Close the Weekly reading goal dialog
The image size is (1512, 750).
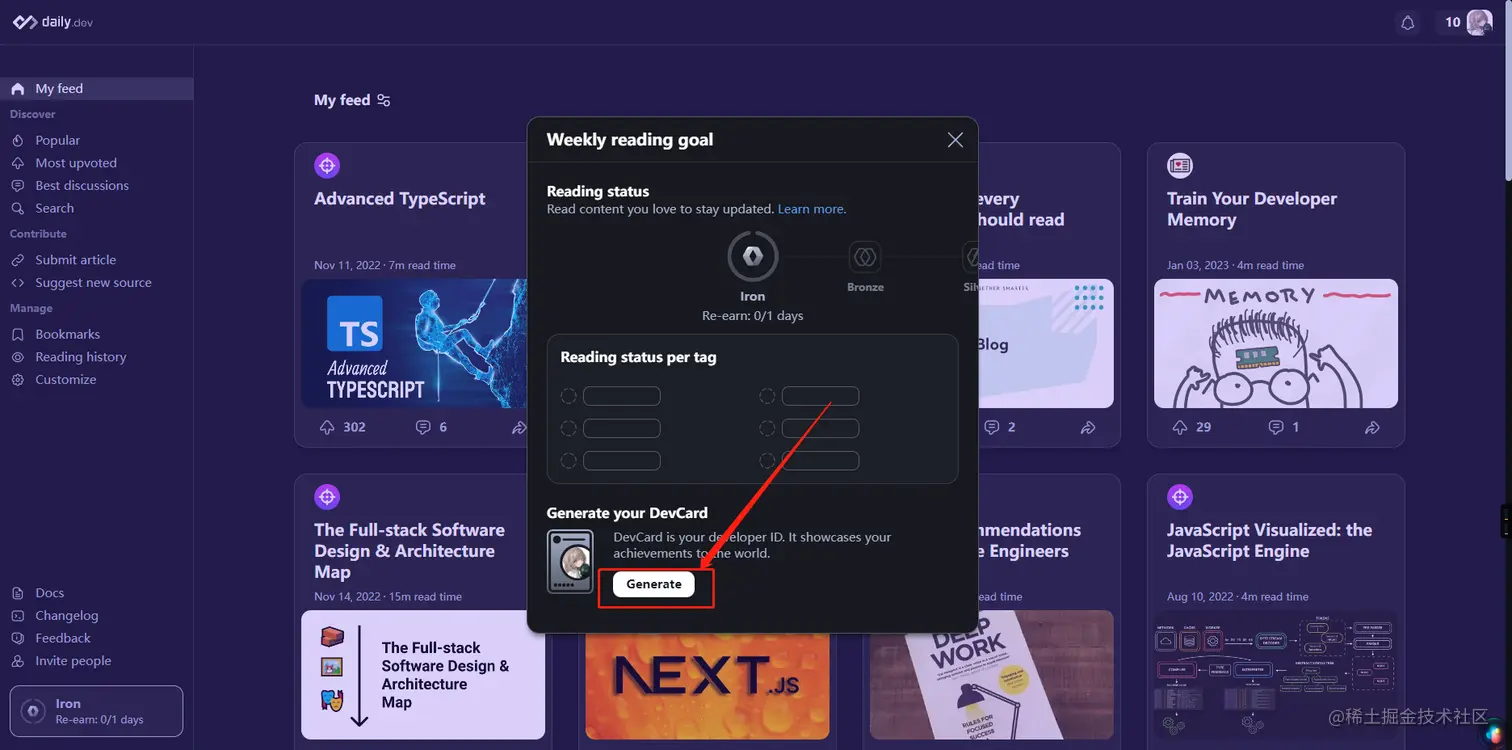pos(955,140)
